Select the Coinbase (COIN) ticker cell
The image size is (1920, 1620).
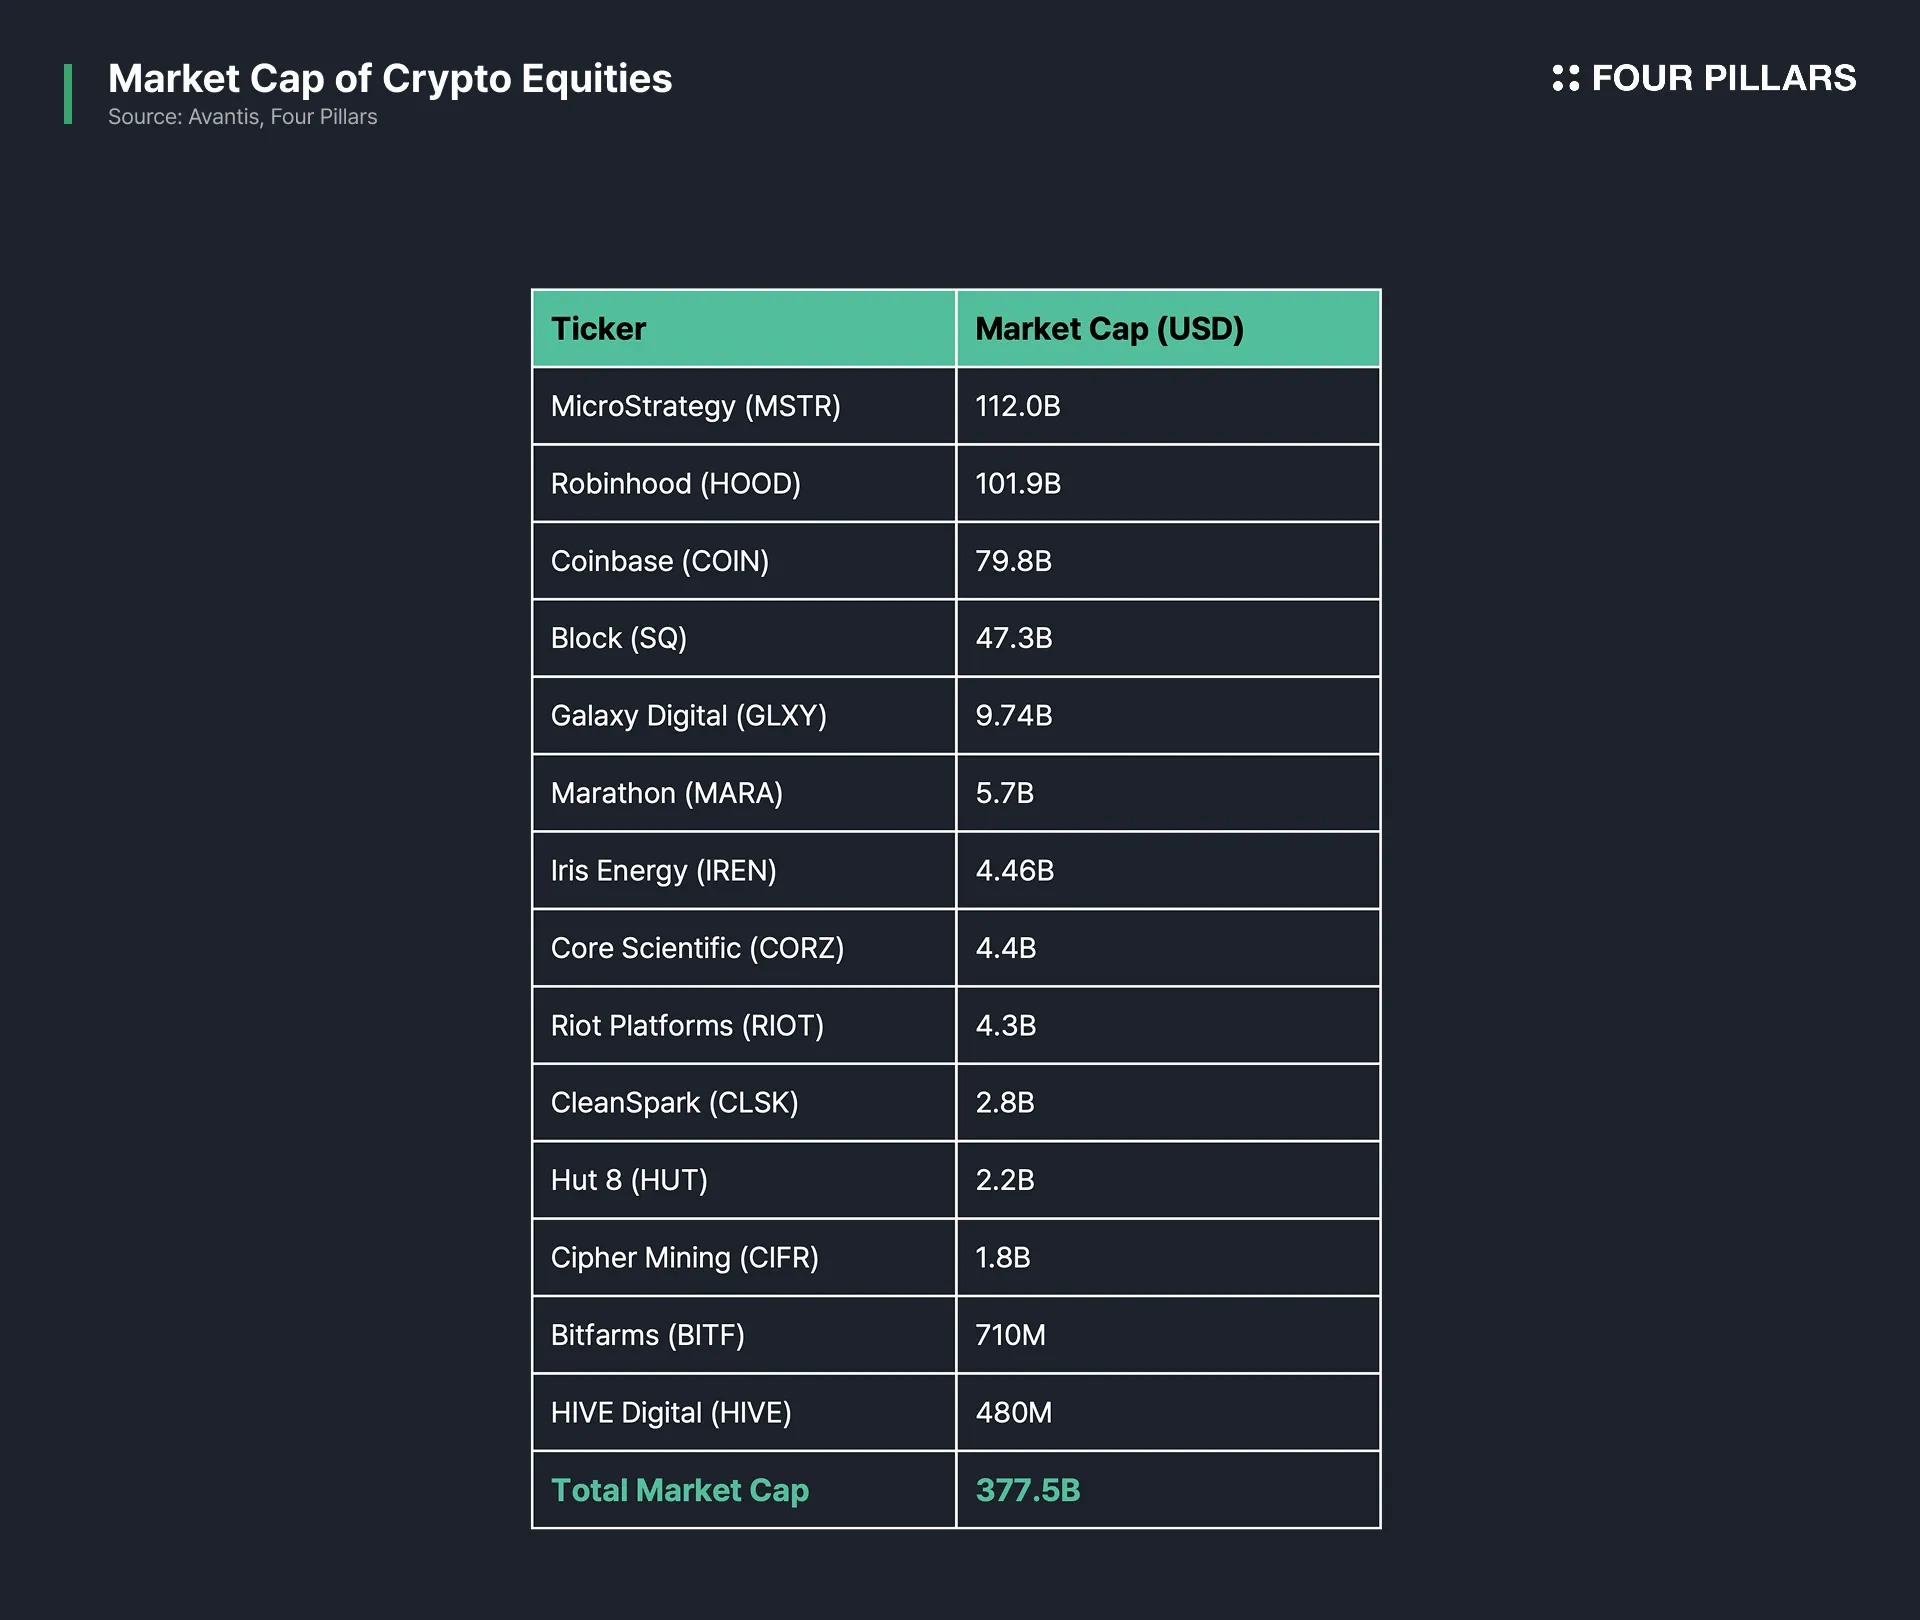(x=660, y=561)
